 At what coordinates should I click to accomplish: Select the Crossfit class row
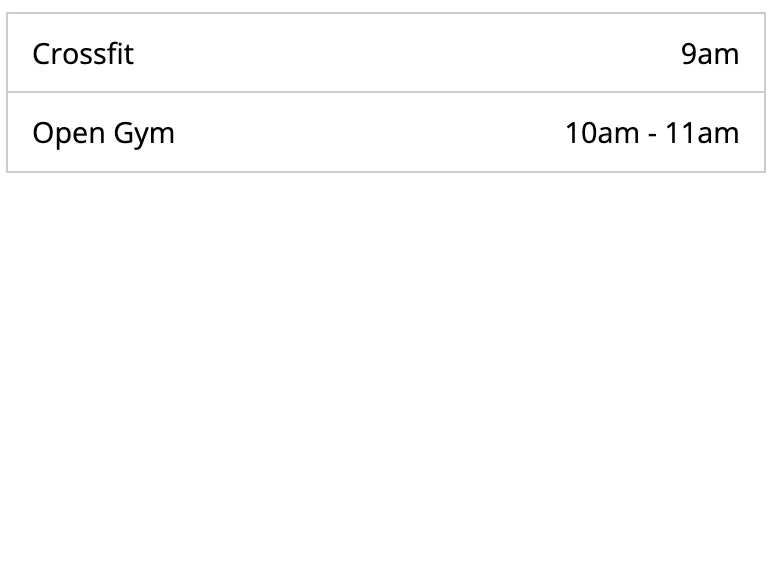(x=386, y=53)
